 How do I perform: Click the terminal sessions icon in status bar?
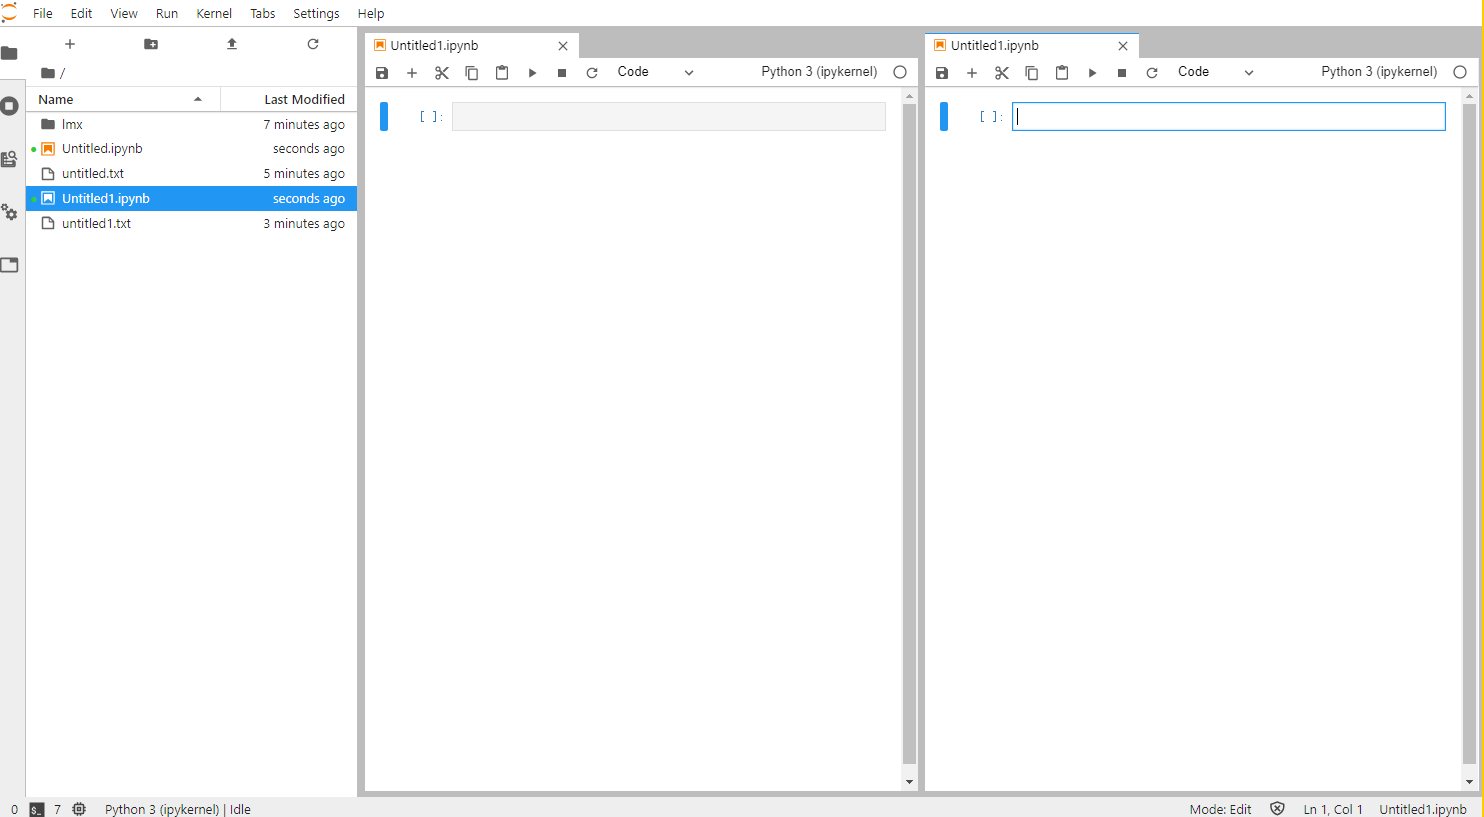click(x=37, y=809)
